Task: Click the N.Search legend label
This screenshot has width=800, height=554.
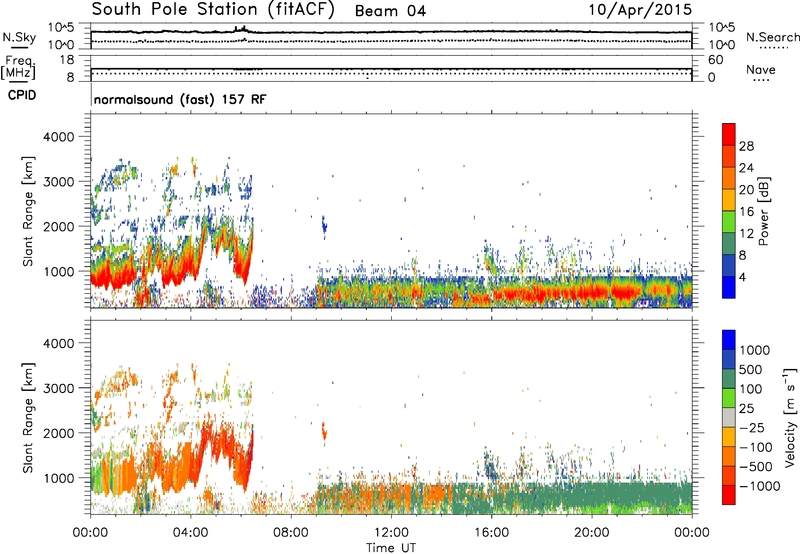Action: pos(773,37)
